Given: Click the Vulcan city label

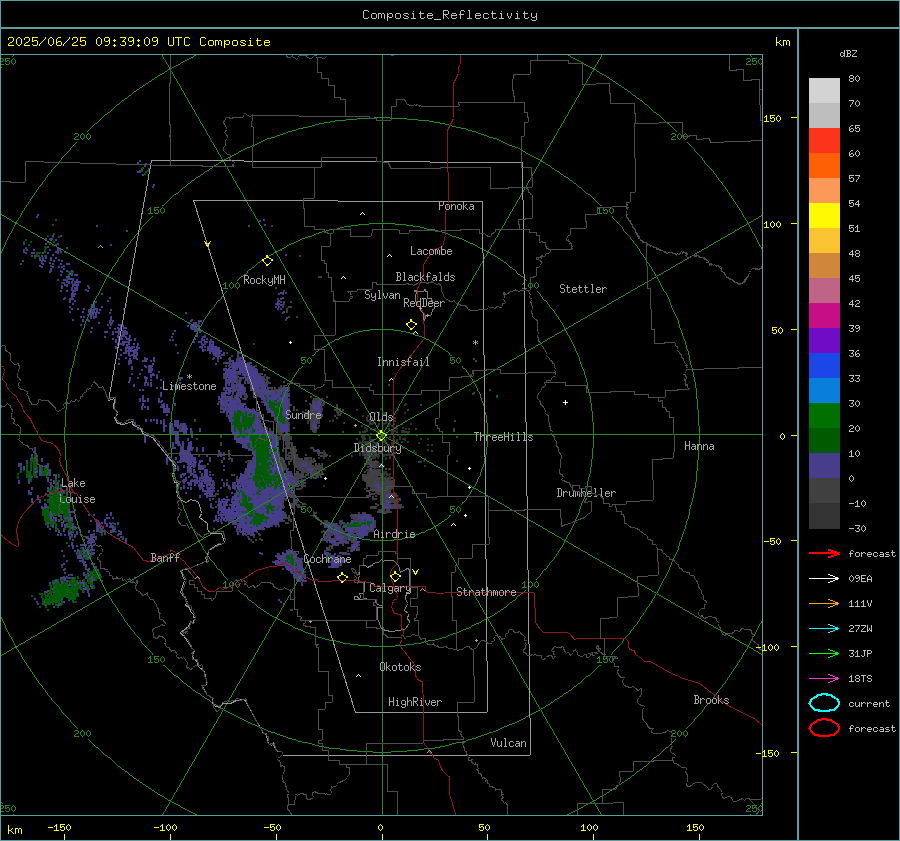Looking at the screenshot, I should pos(509,742).
